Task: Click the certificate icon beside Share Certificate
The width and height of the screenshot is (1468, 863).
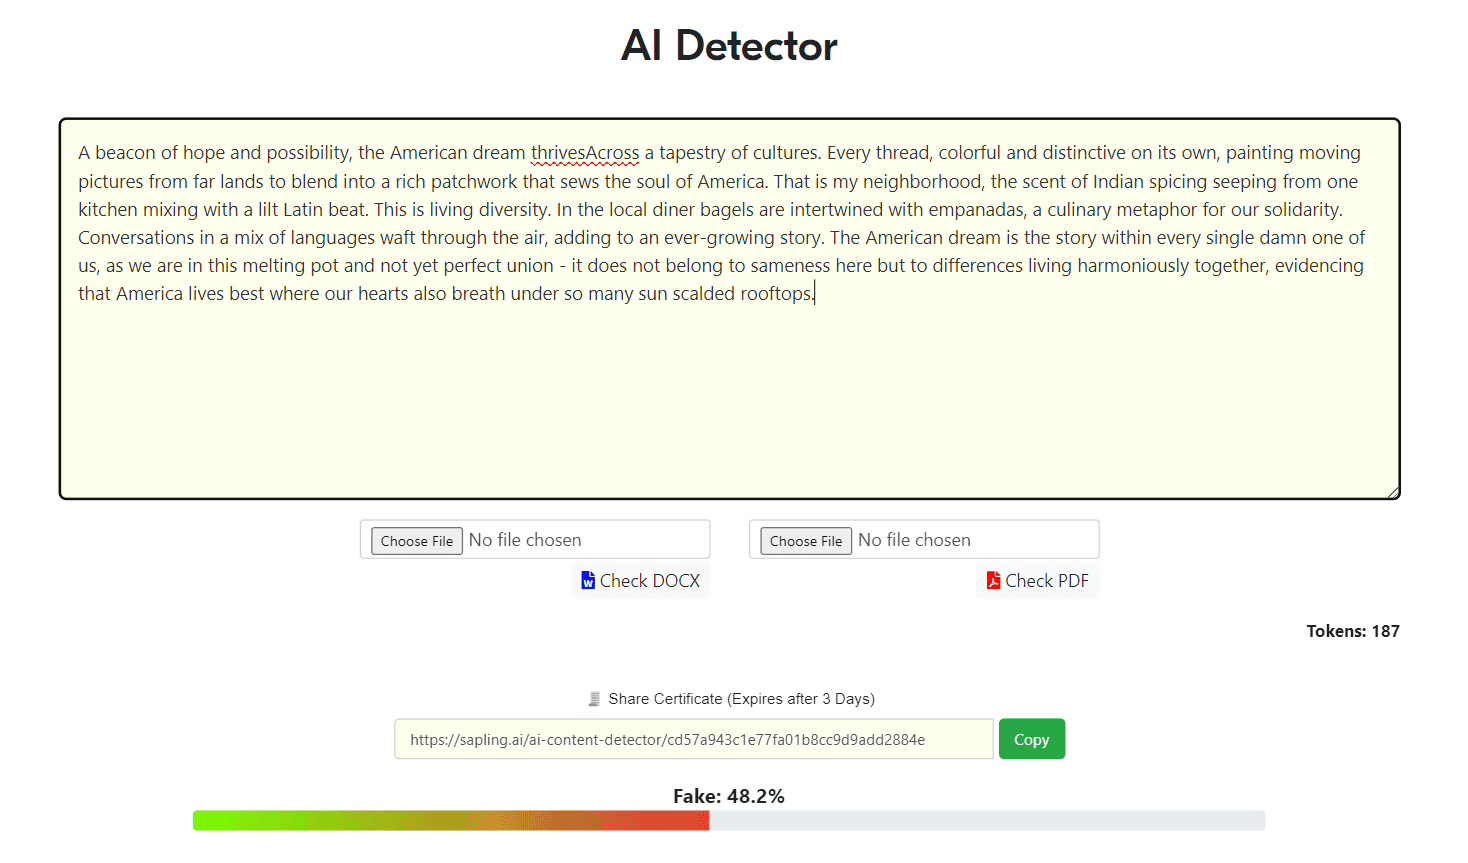Action: (x=595, y=699)
